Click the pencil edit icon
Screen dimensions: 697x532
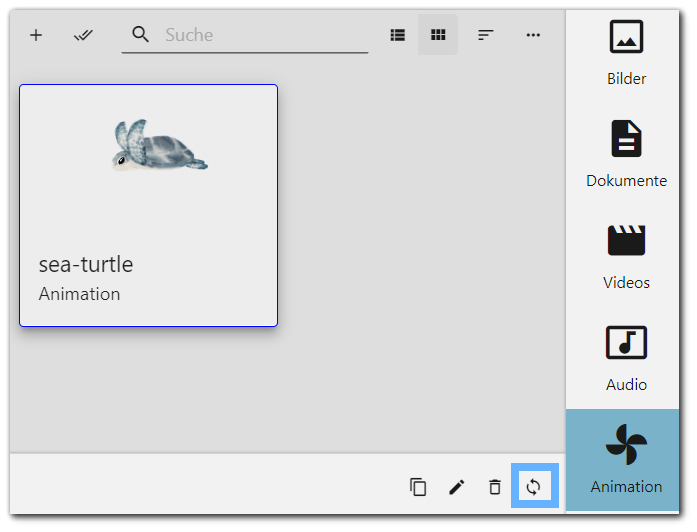[x=457, y=487]
